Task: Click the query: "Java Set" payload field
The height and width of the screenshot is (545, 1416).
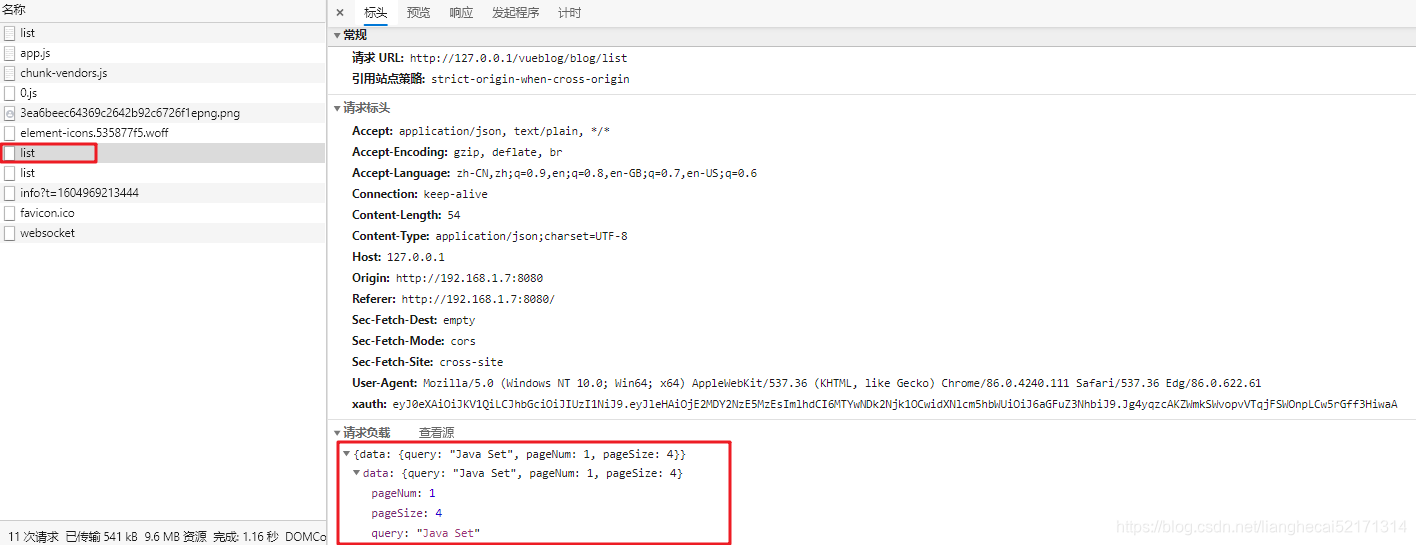Action: tap(426, 533)
